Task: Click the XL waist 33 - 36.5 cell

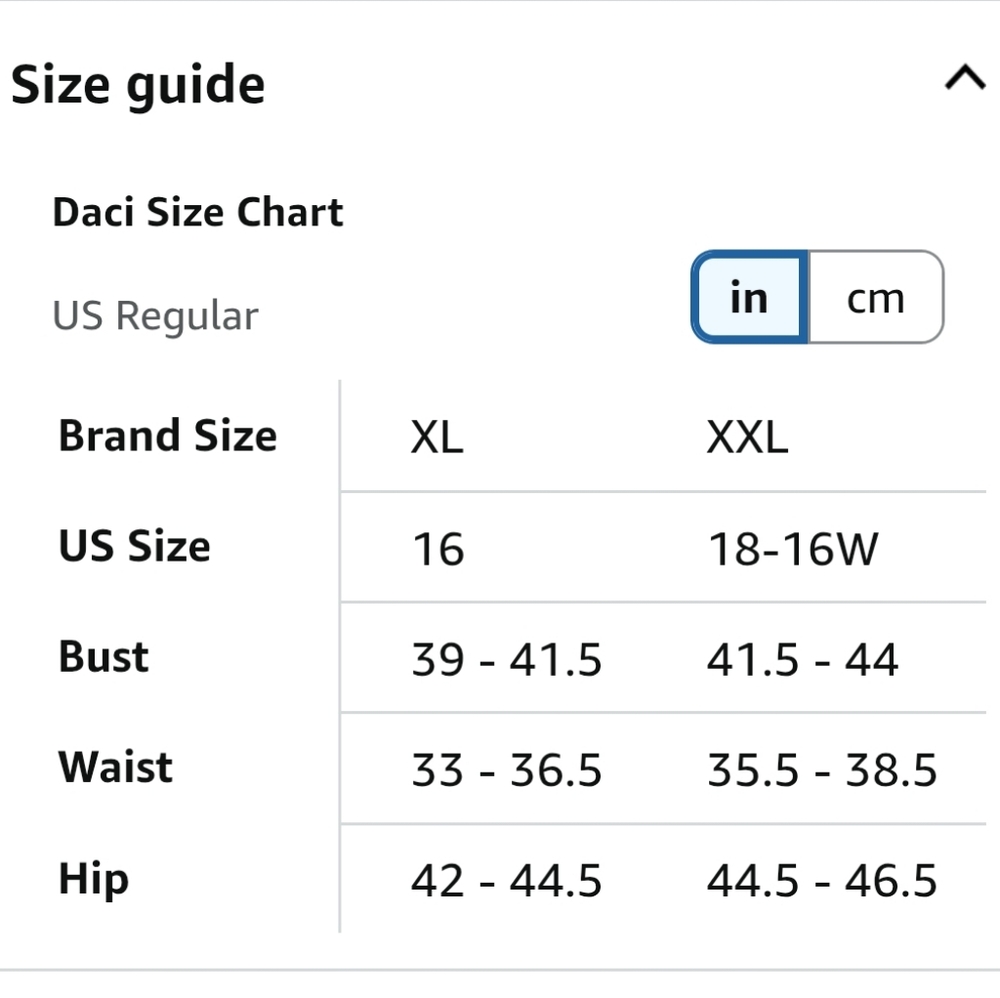Action: 506,770
